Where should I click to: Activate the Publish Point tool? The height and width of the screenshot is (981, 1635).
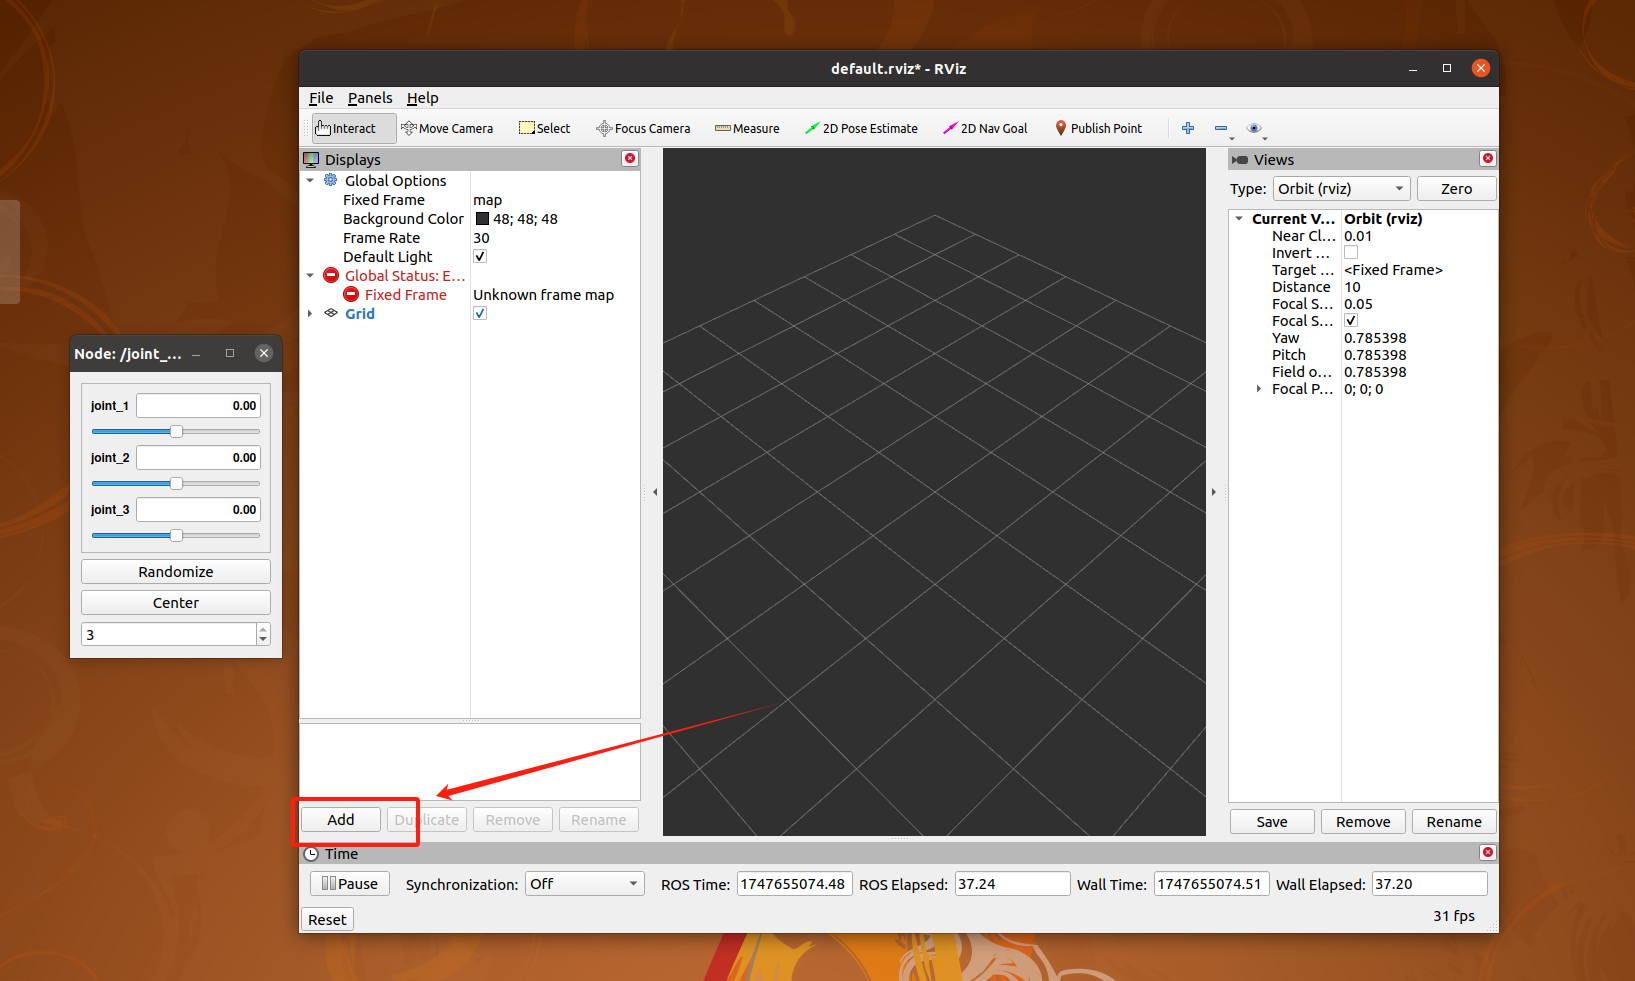click(1098, 128)
